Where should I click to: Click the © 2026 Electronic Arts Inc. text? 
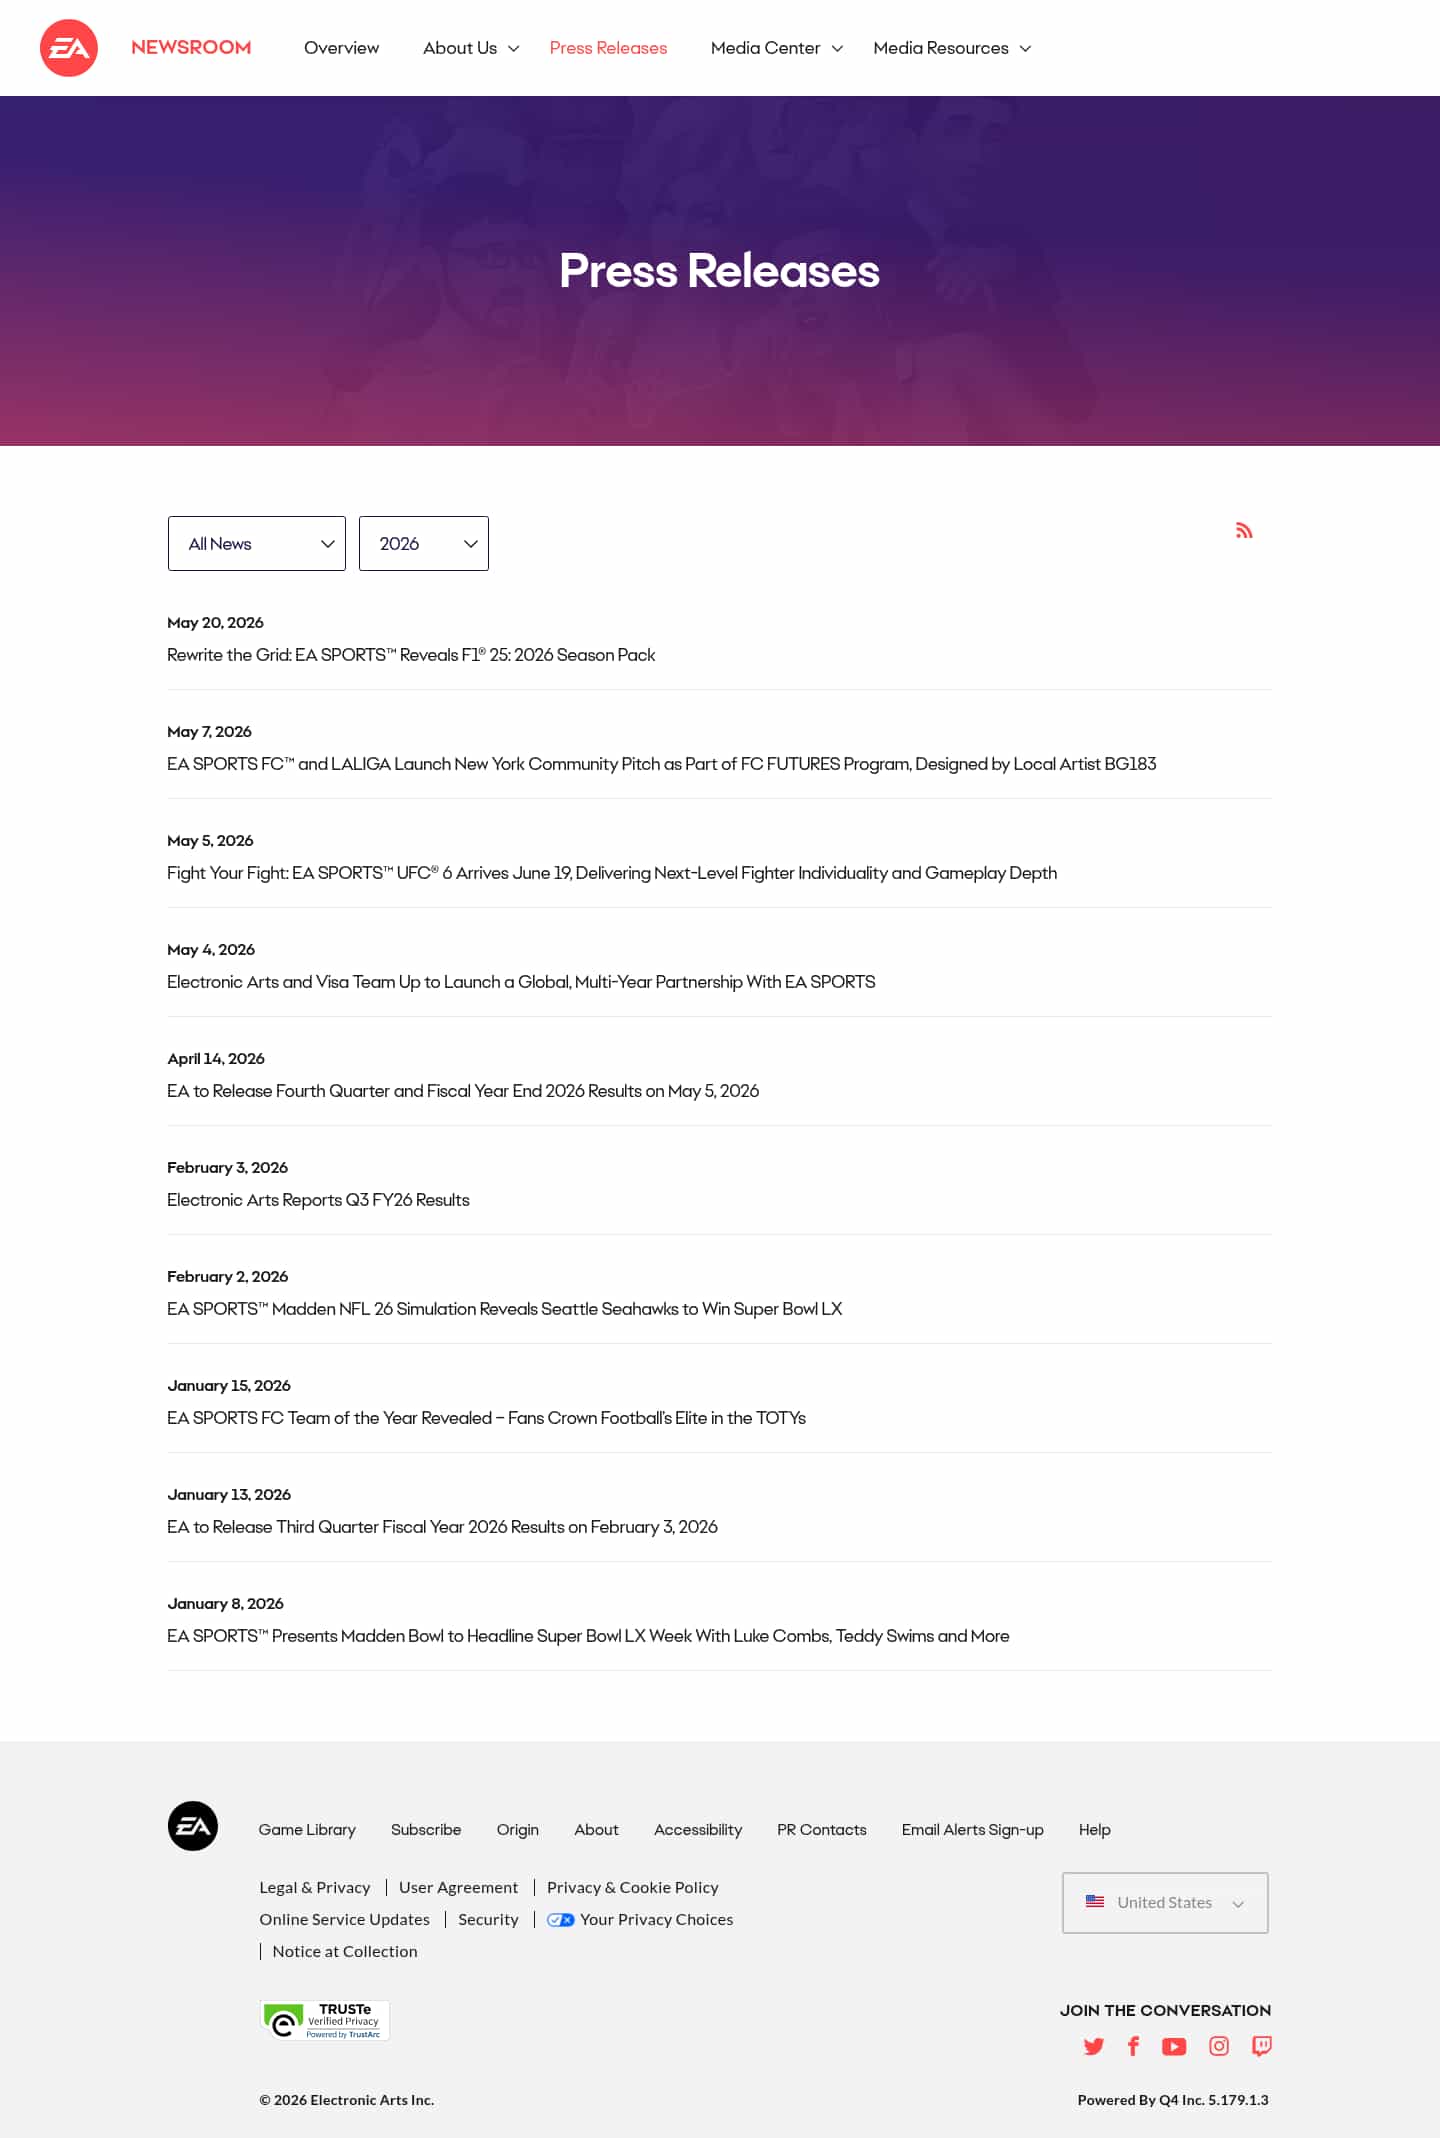click(x=347, y=2100)
